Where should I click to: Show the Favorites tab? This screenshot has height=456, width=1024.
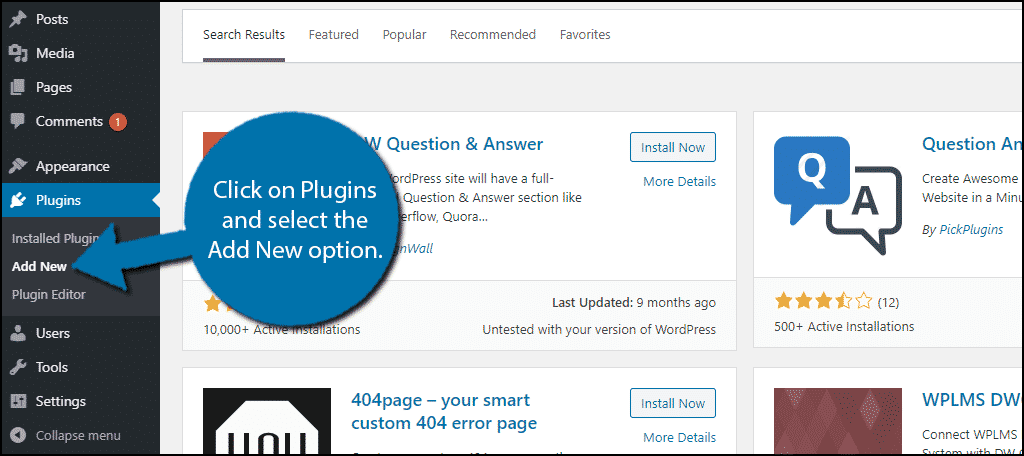(585, 35)
